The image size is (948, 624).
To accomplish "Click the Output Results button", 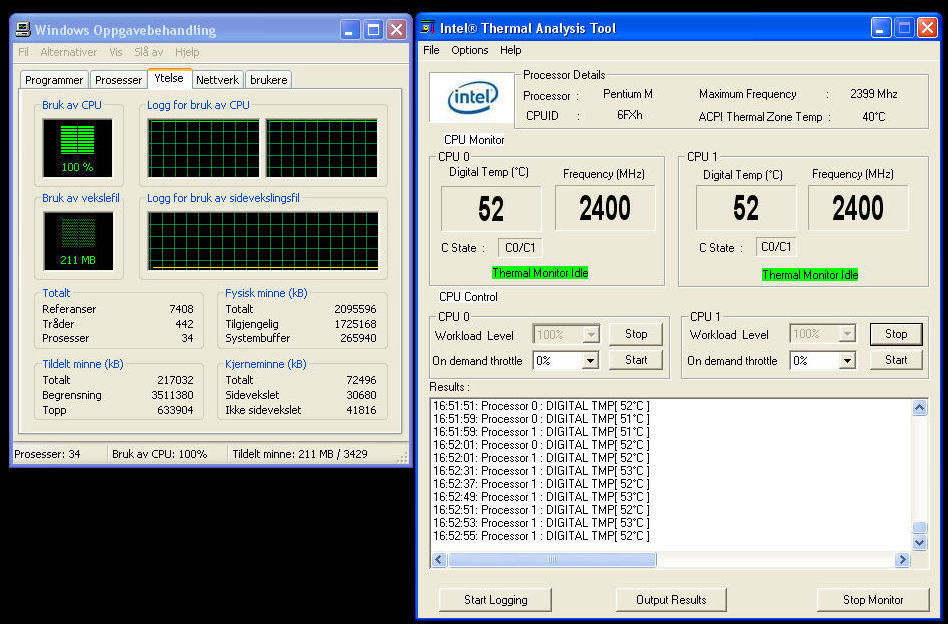I will 671,600.
